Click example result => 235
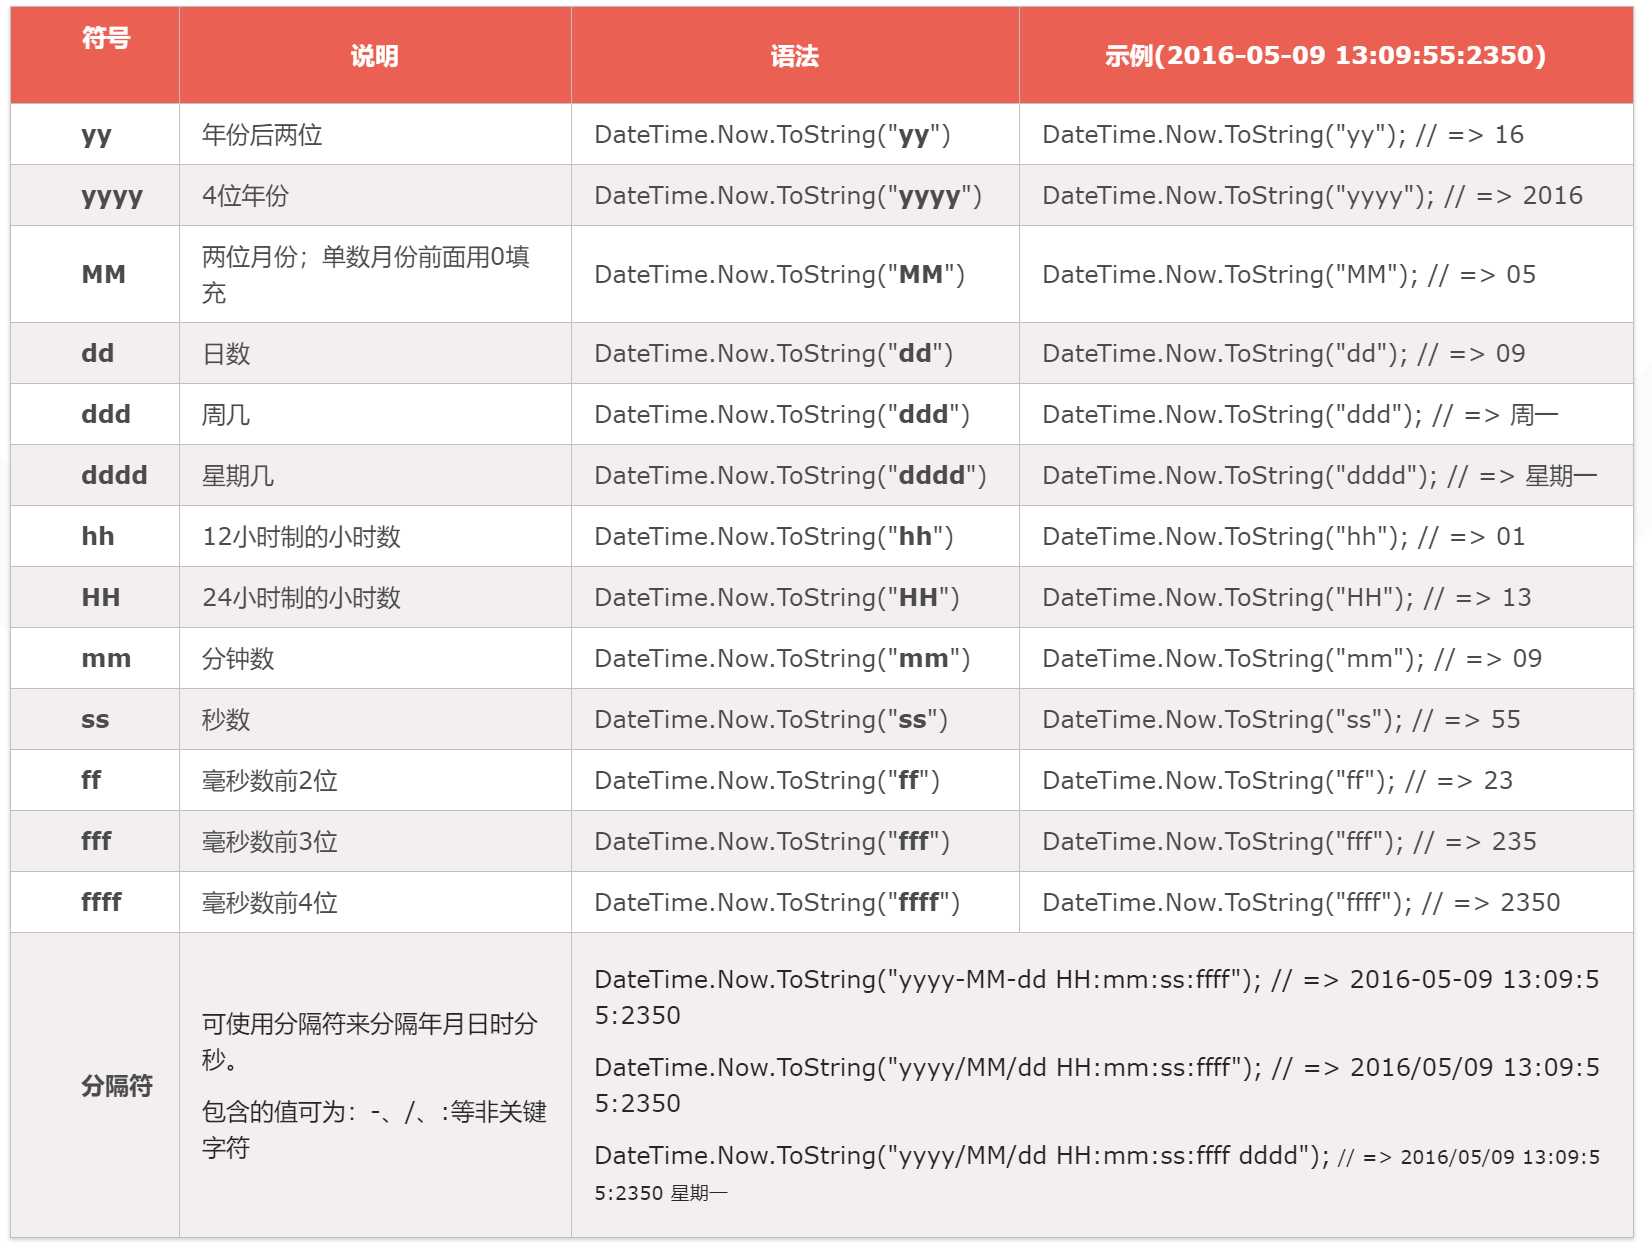The image size is (1652, 1255). tap(1289, 841)
